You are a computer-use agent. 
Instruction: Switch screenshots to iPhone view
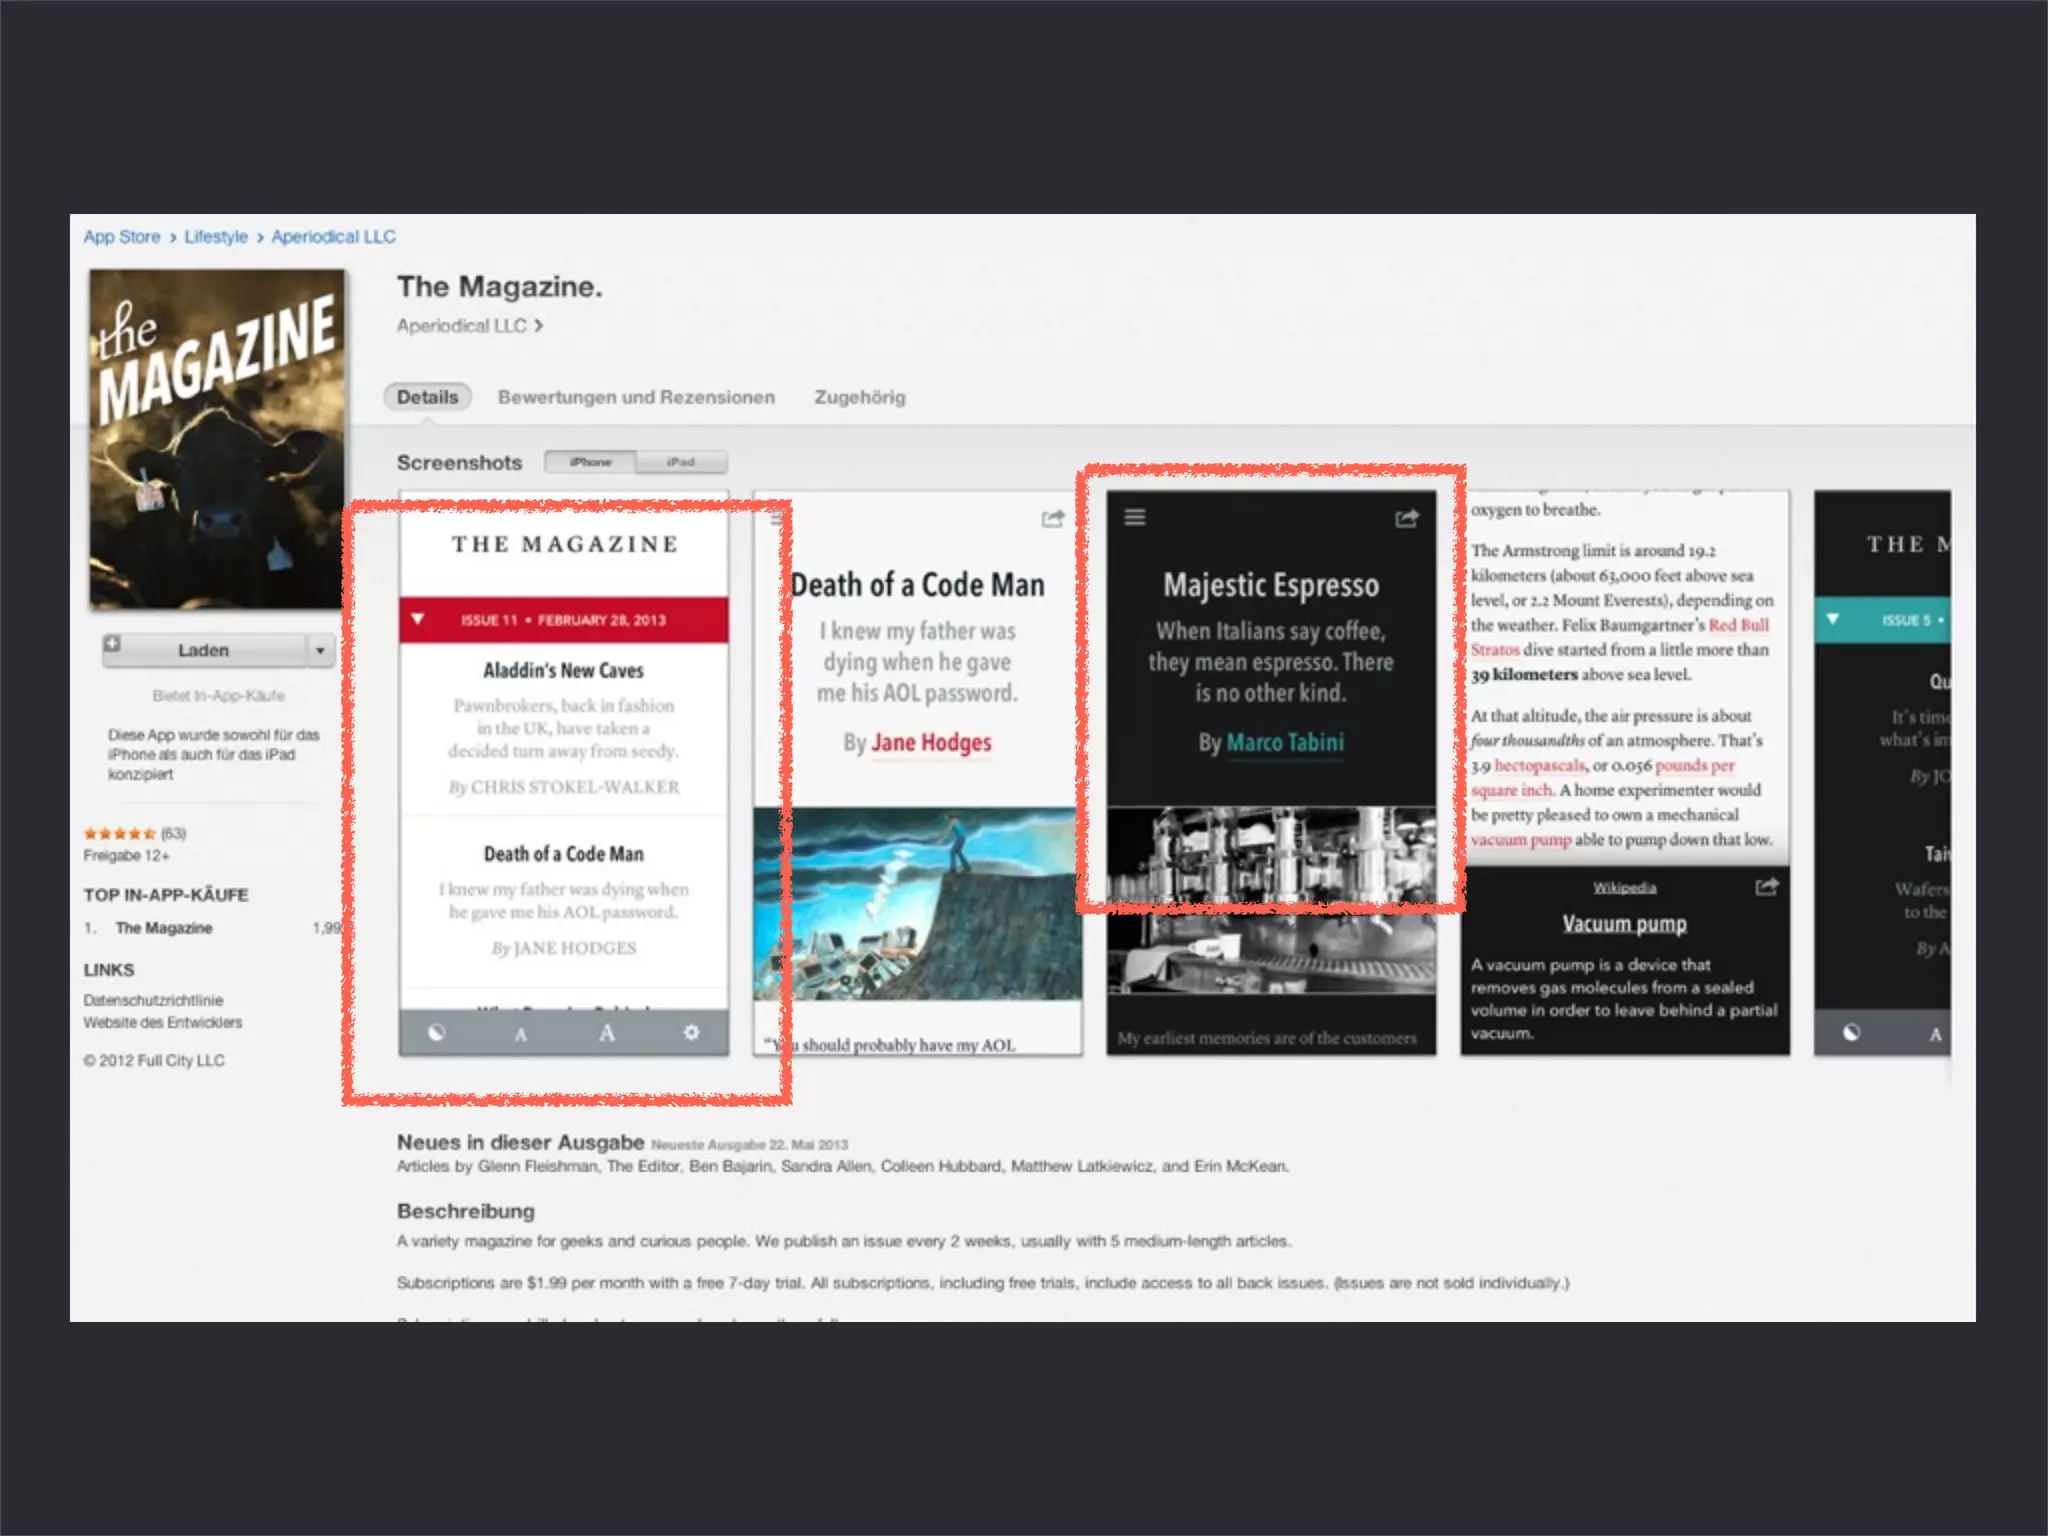pyautogui.click(x=590, y=462)
